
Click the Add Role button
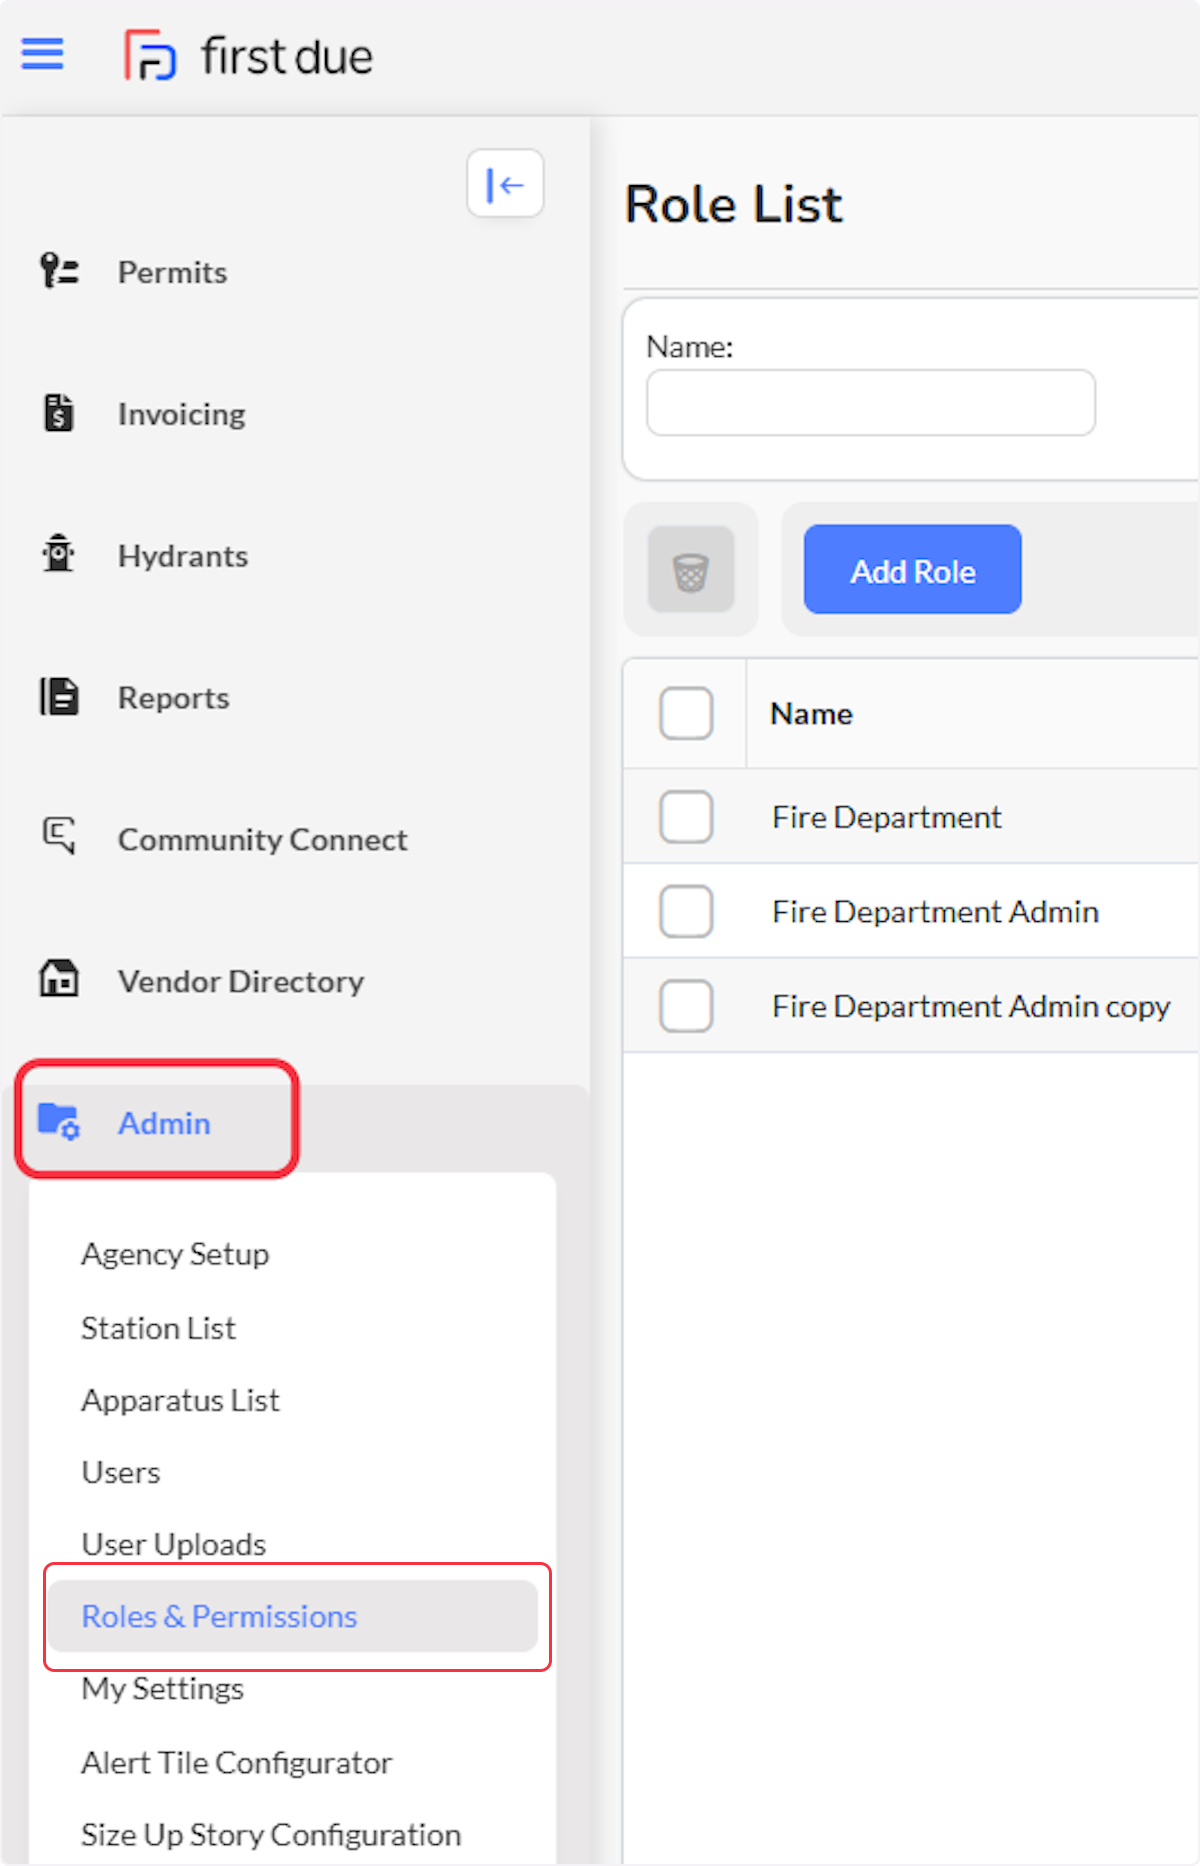(x=913, y=570)
